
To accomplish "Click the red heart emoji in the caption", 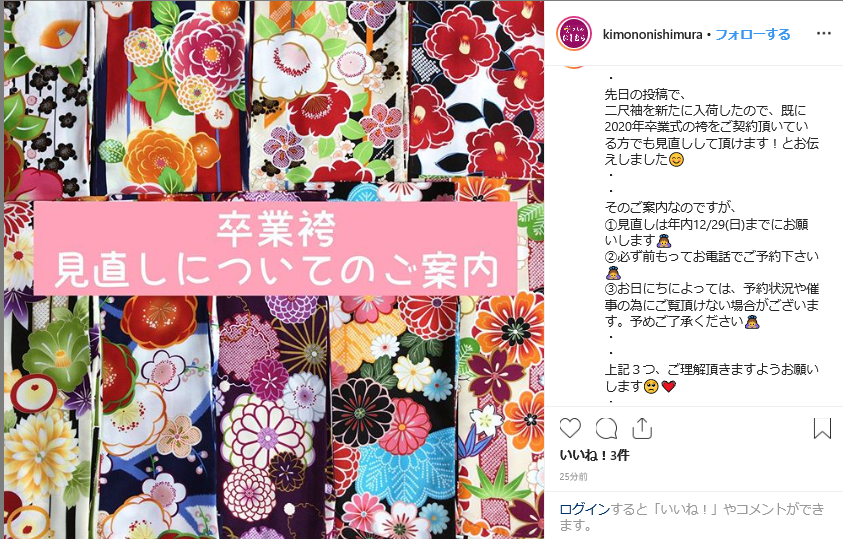I will [x=668, y=386].
